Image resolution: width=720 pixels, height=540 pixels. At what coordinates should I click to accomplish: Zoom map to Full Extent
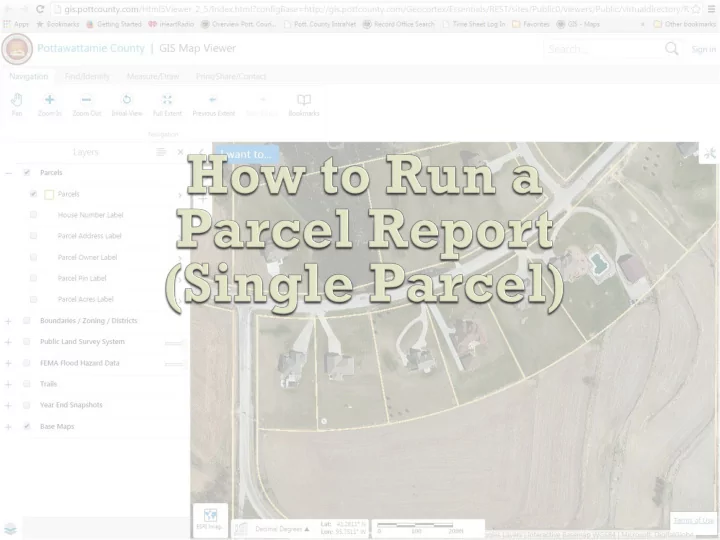click(167, 105)
